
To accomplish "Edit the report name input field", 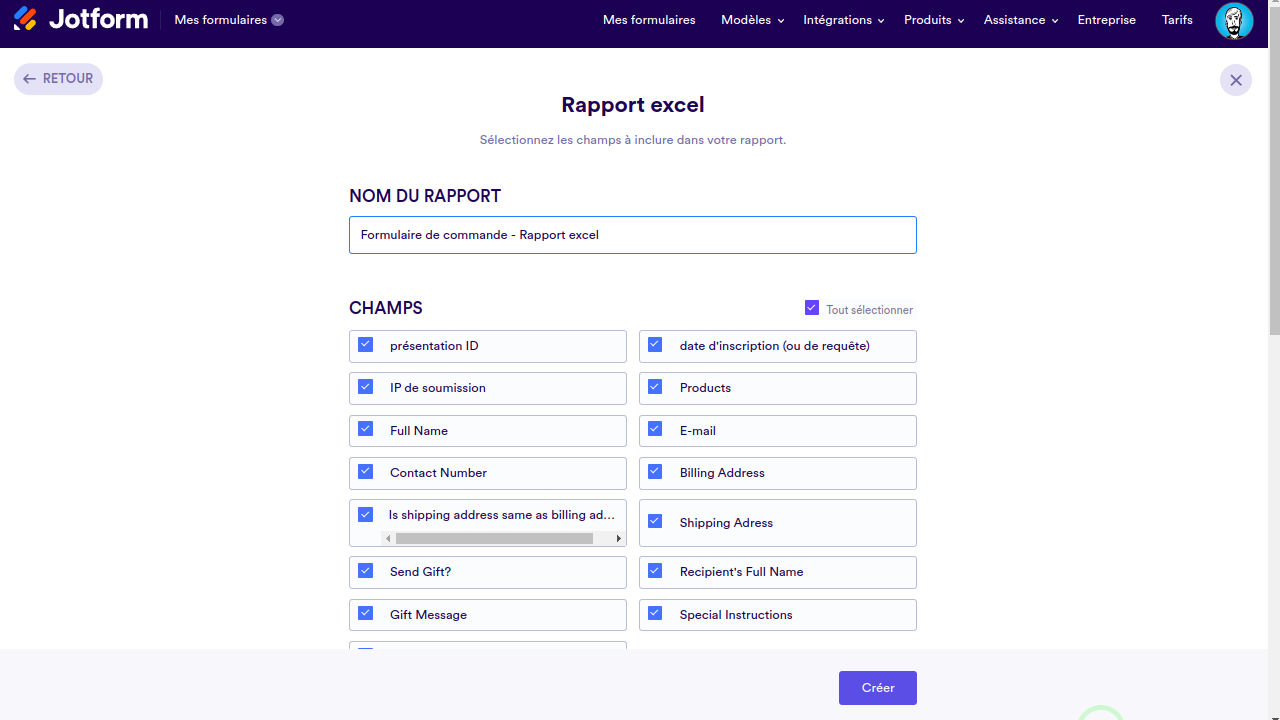I will 633,235.
